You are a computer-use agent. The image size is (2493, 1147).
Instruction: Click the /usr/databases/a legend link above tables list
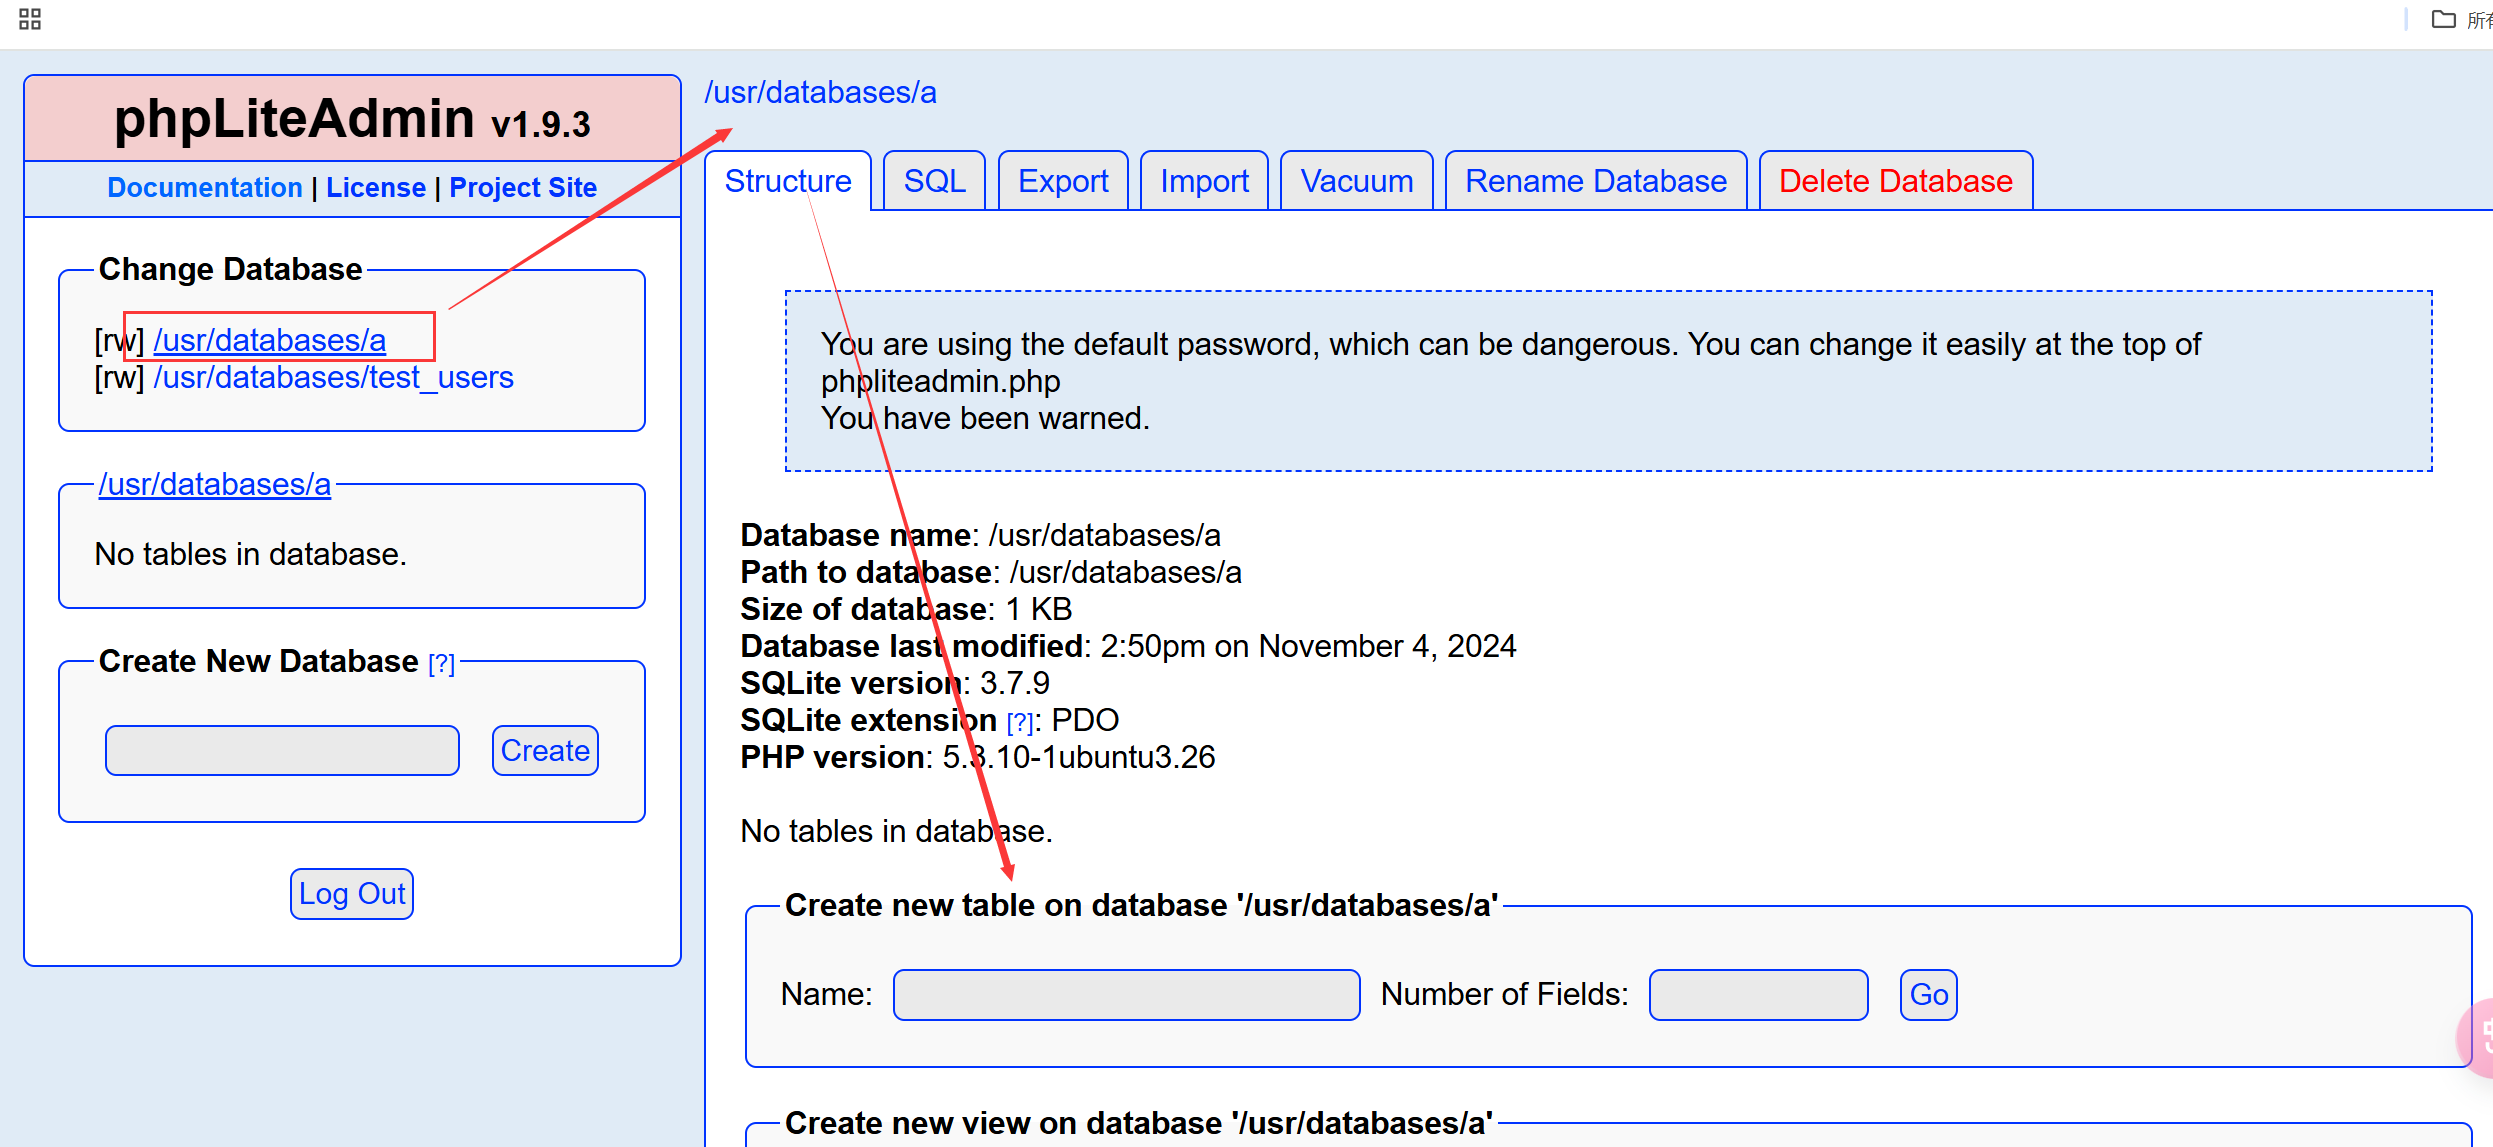coord(215,484)
